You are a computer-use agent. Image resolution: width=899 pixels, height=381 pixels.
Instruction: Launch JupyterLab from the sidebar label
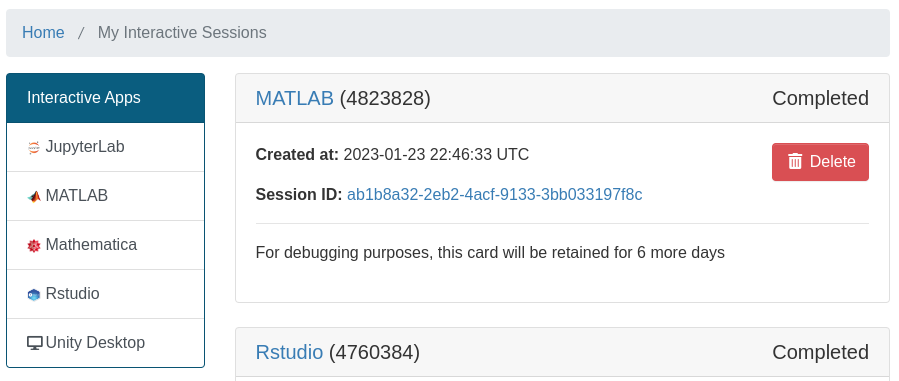[85, 147]
